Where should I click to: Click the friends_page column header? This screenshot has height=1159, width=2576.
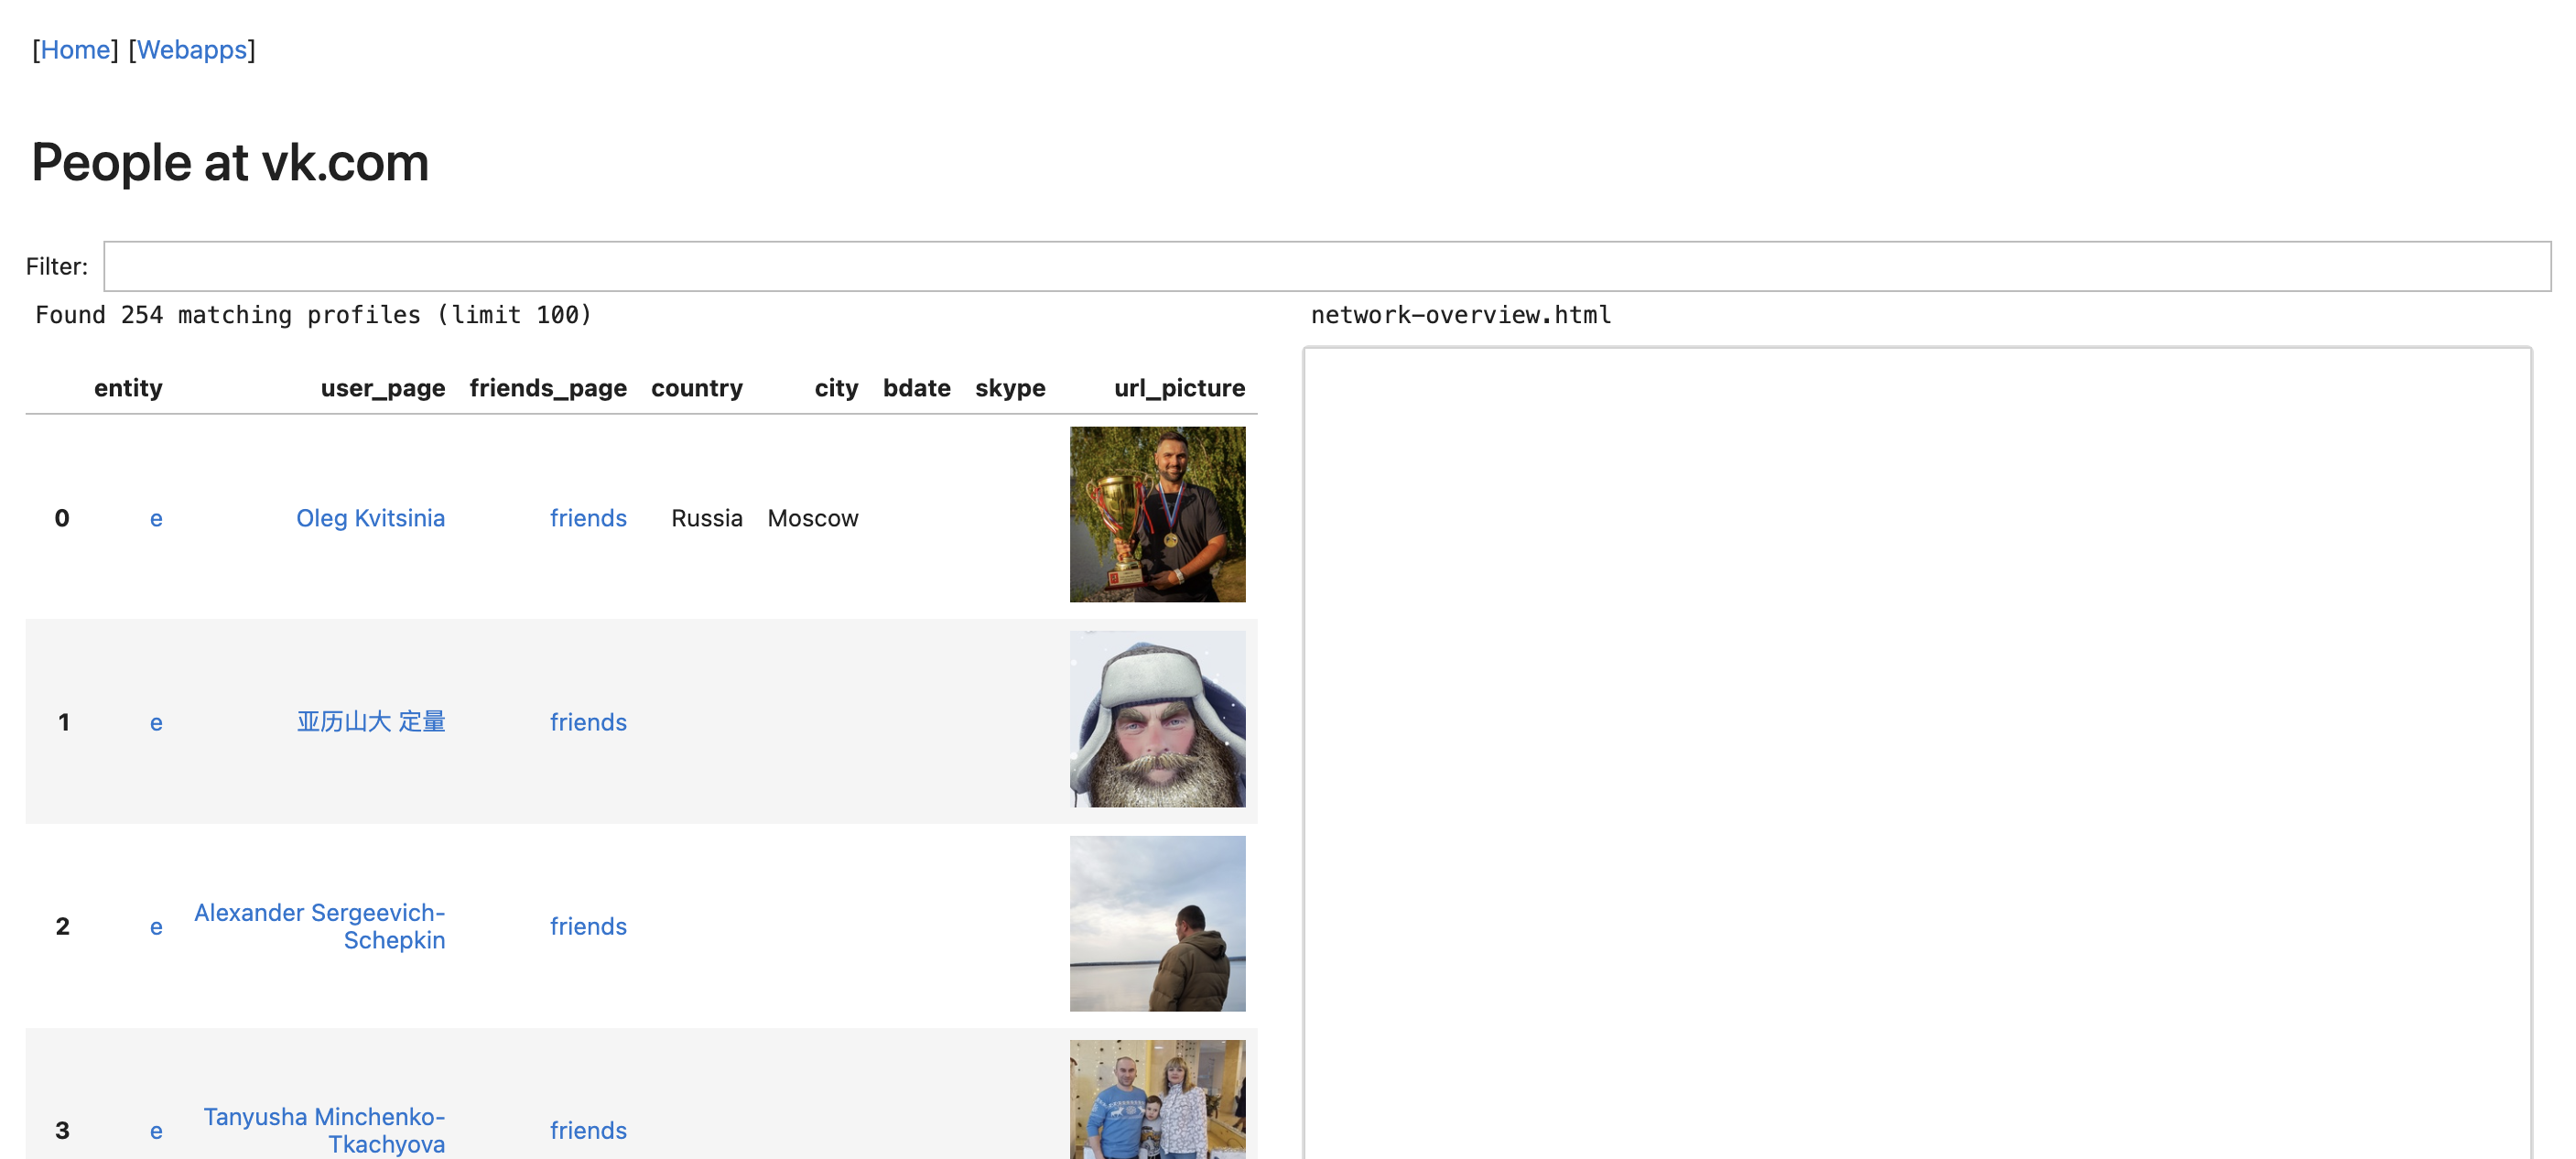(548, 388)
